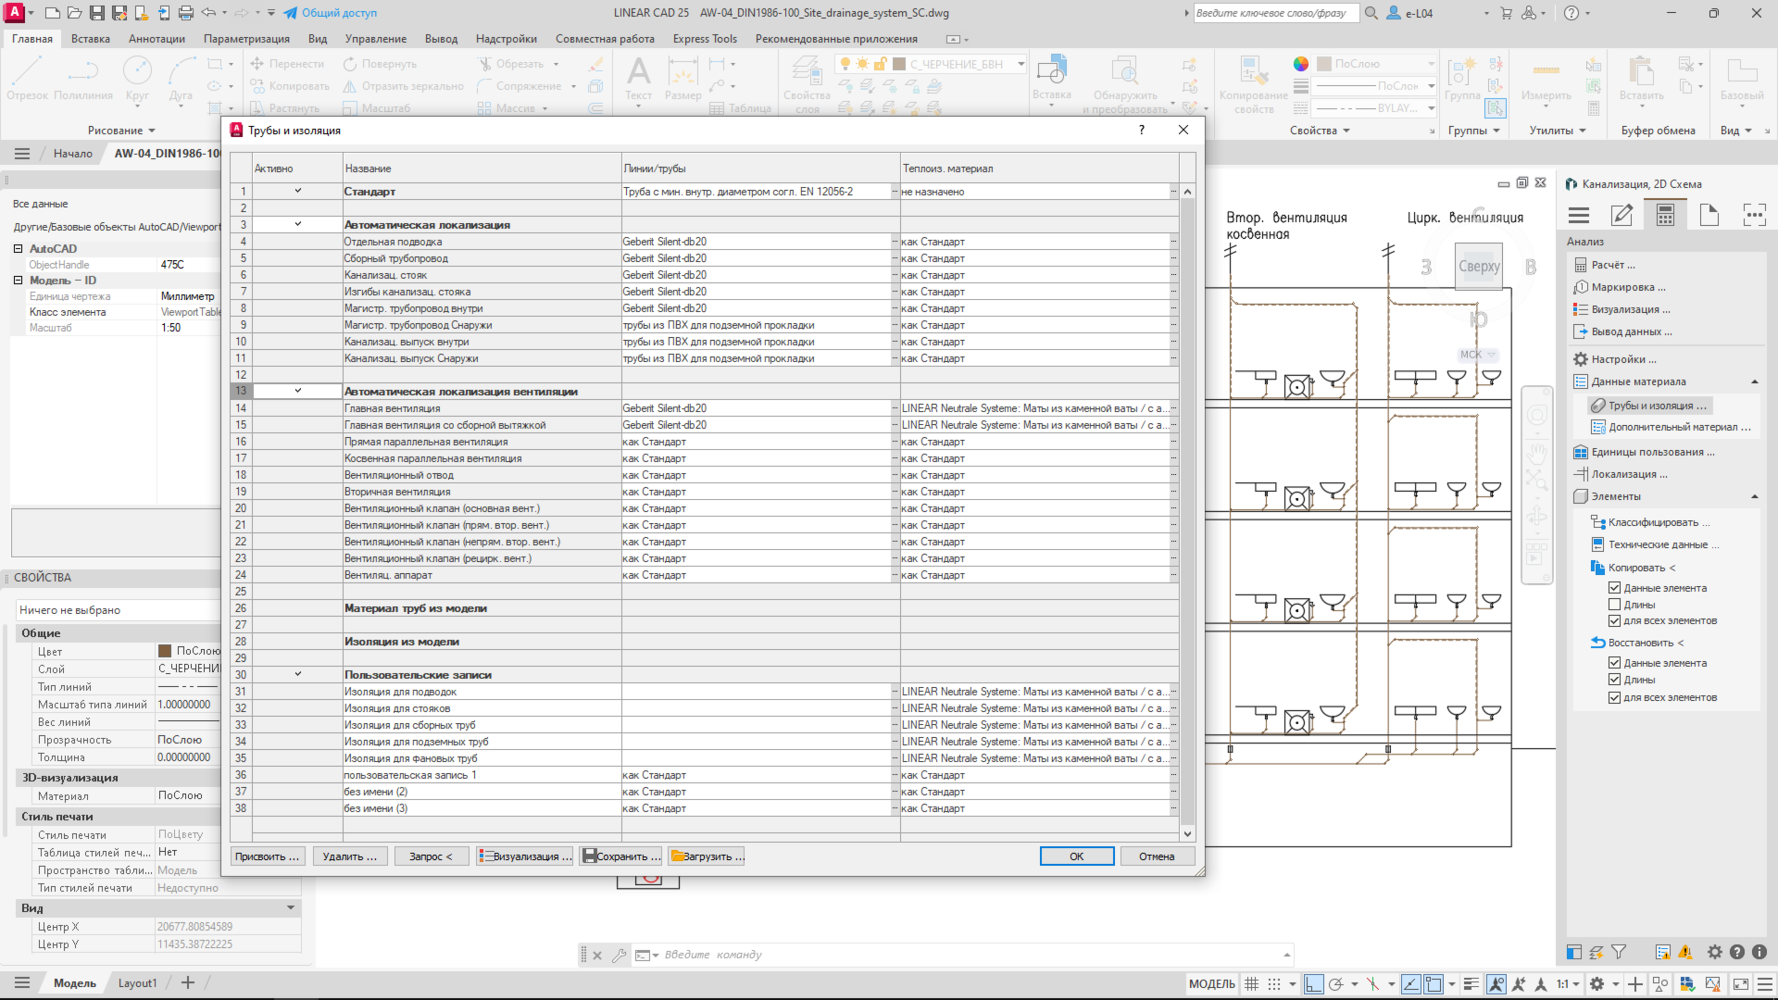The image size is (1778, 1000).
Task: Click the Визуализация button in dialog
Action: pyautogui.click(x=525, y=856)
